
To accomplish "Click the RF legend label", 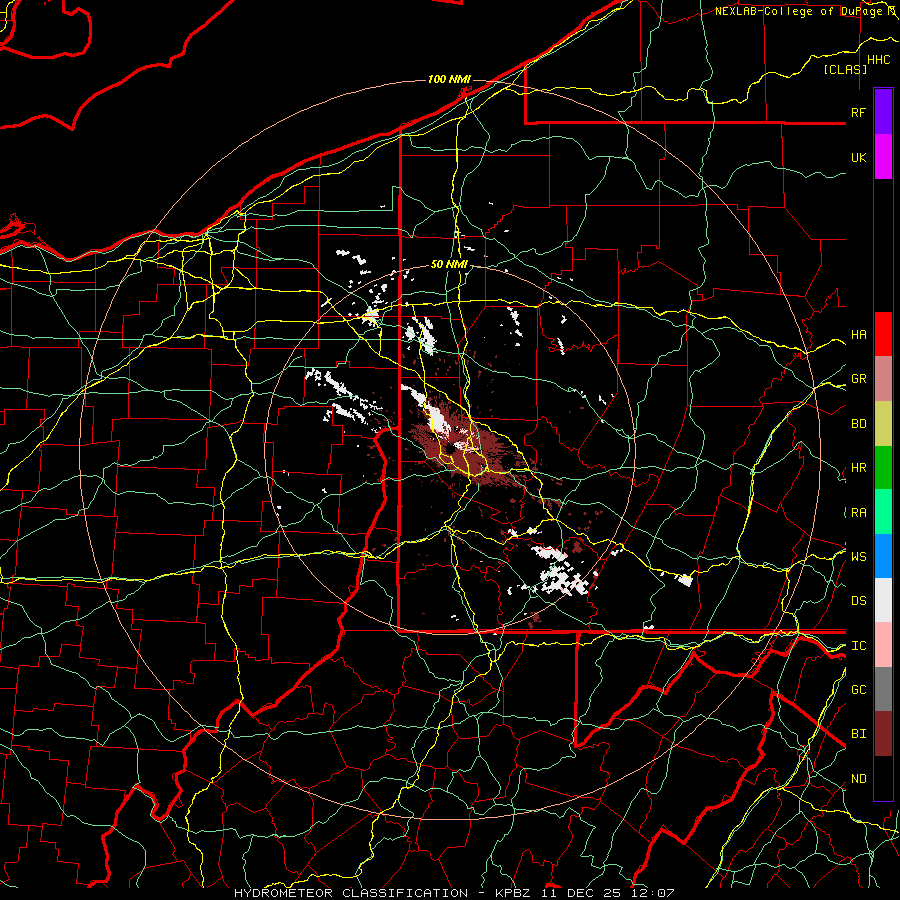I will coord(858,112).
